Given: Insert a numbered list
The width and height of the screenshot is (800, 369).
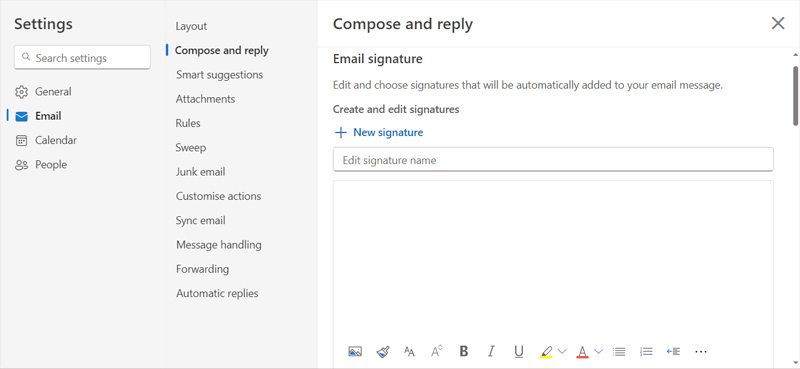Looking at the screenshot, I should point(646,351).
